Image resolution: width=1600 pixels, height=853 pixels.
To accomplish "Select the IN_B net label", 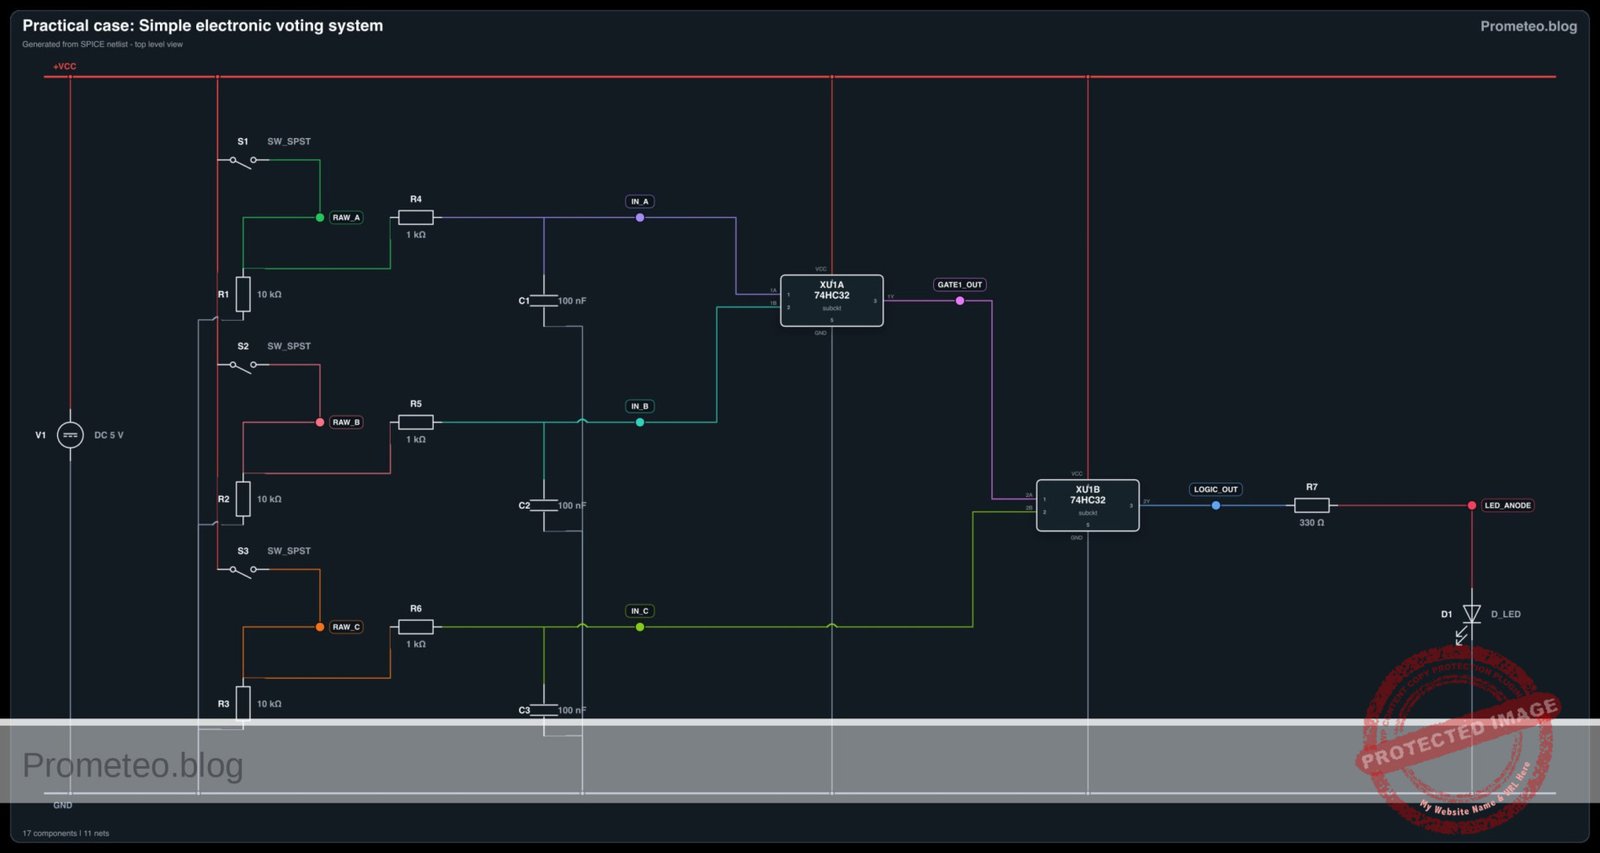I will [640, 406].
